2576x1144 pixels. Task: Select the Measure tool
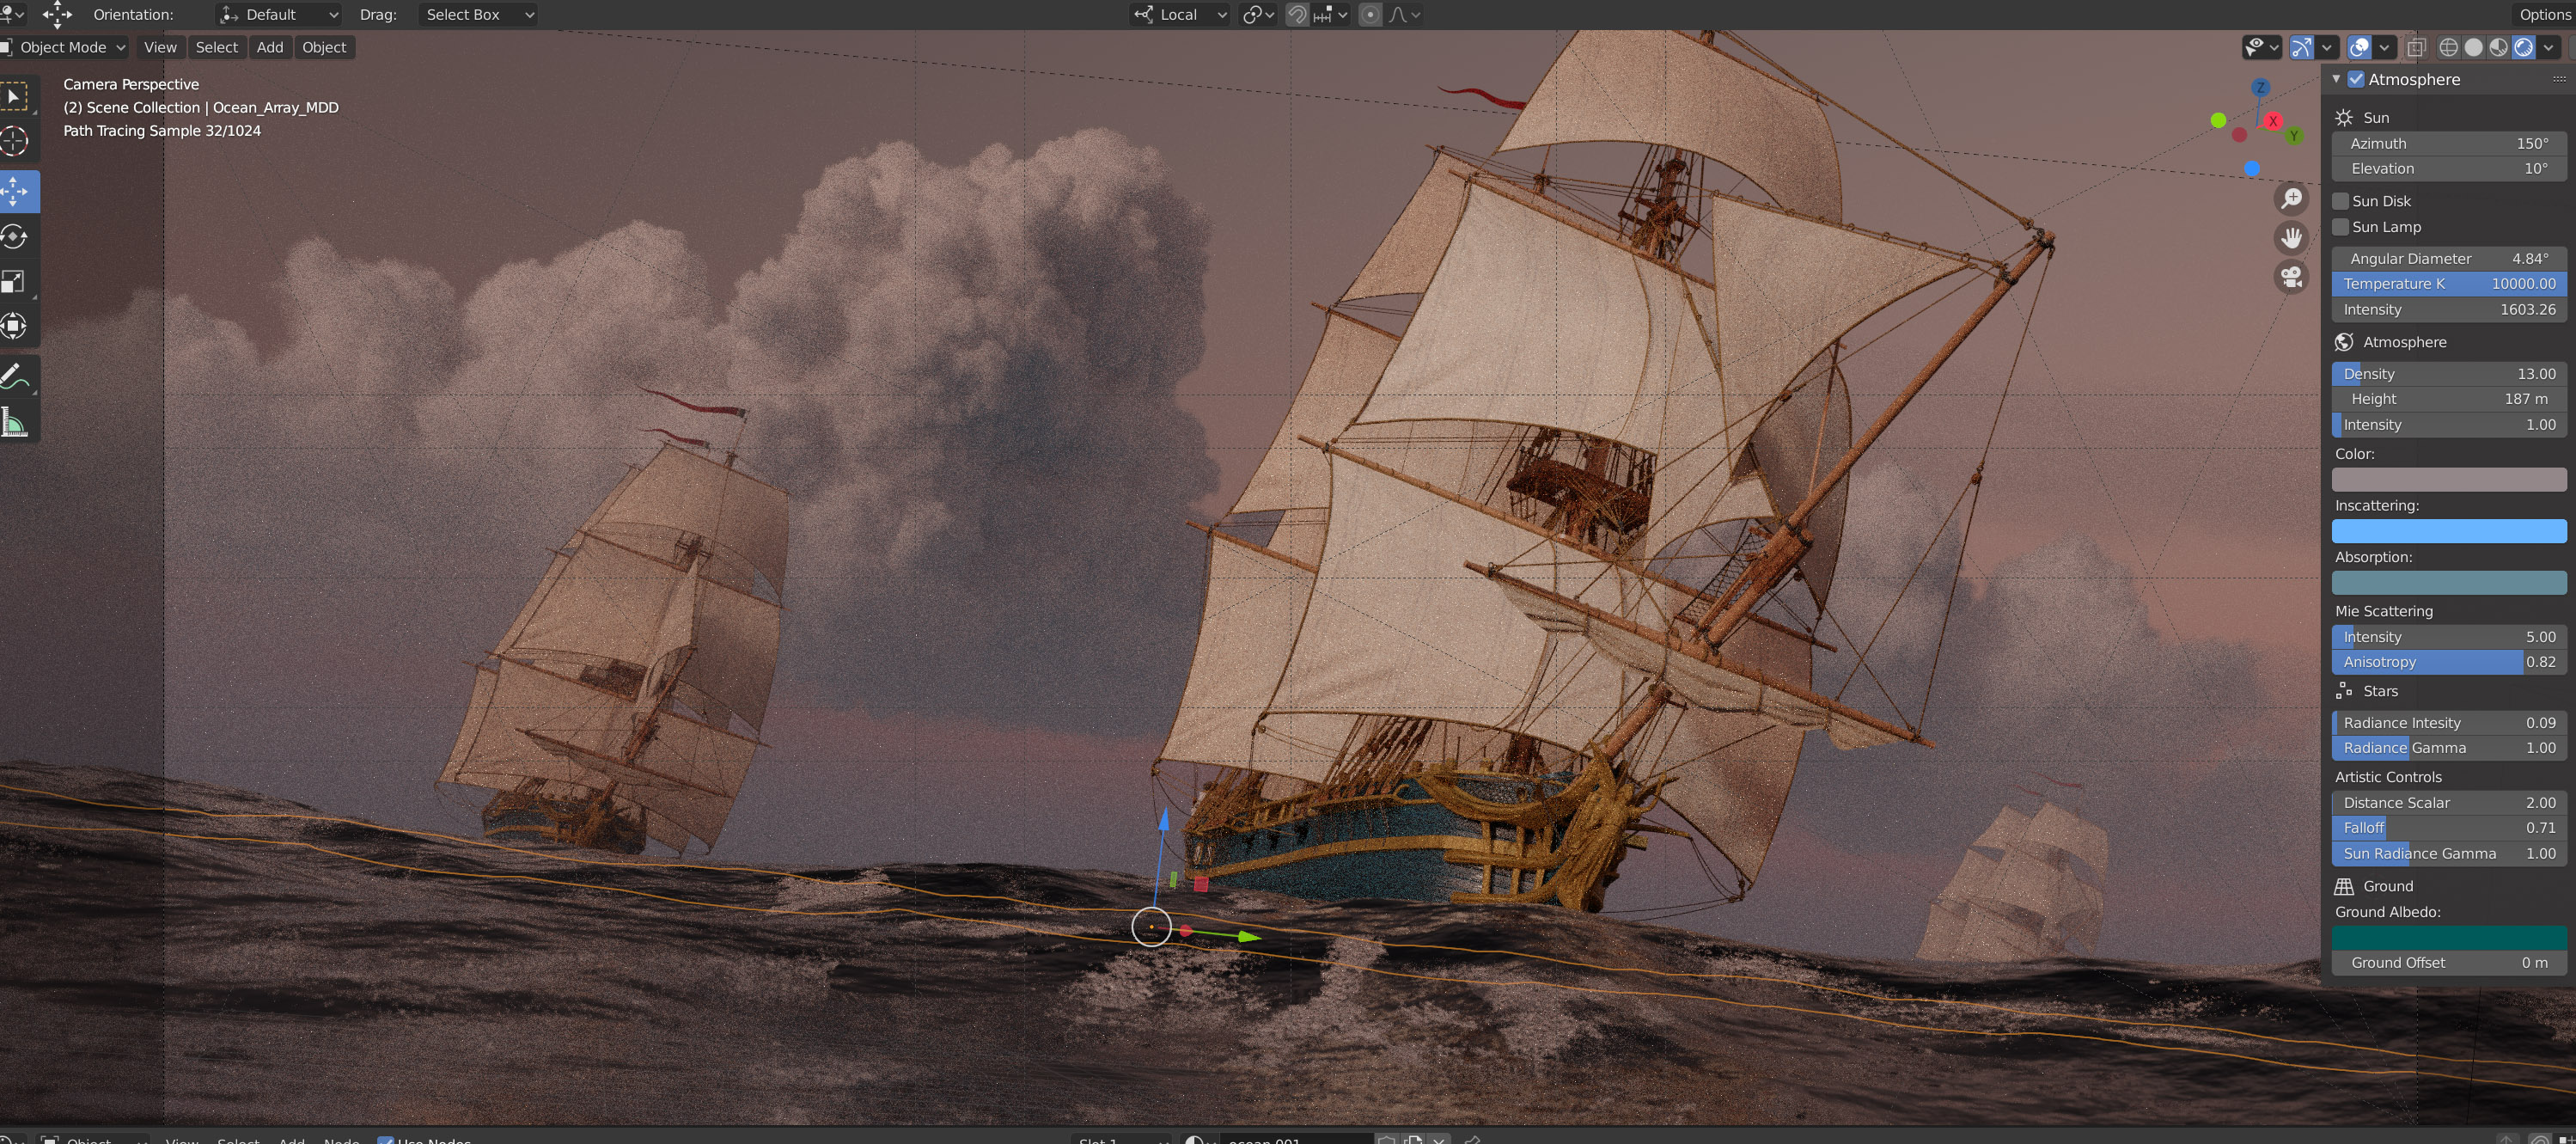pos(15,422)
